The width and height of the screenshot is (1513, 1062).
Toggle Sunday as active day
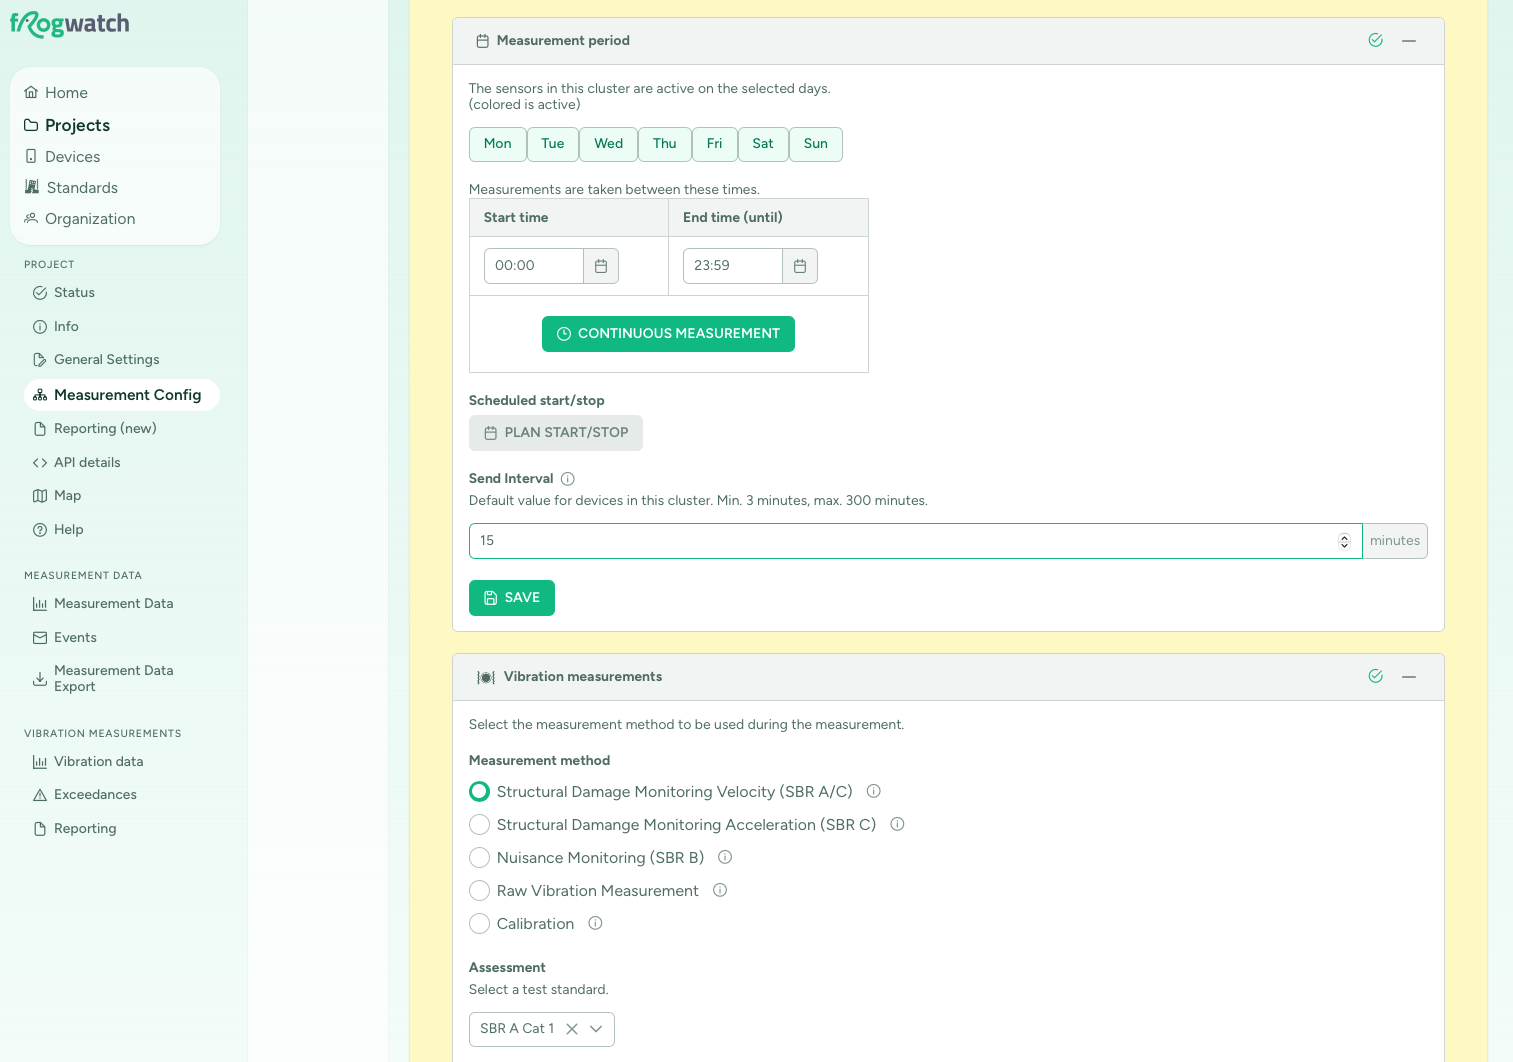pyautogui.click(x=816, y=144)
